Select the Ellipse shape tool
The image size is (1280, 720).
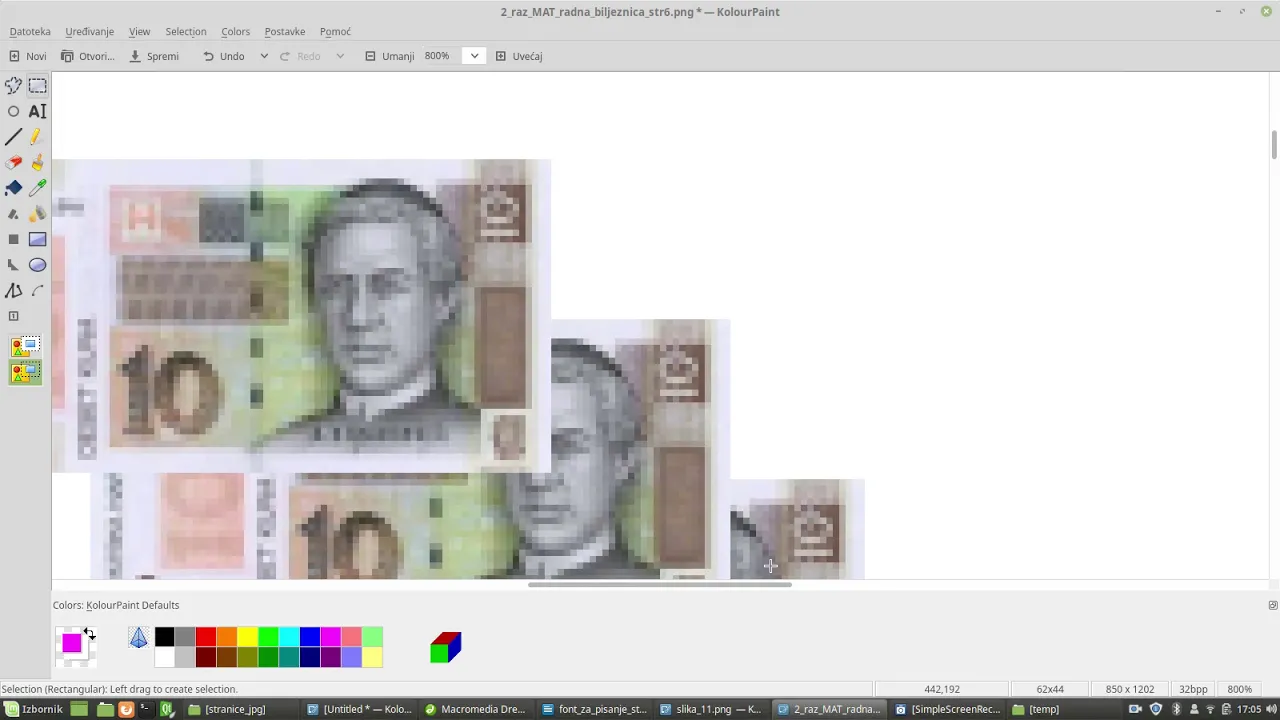click(37, 265)
